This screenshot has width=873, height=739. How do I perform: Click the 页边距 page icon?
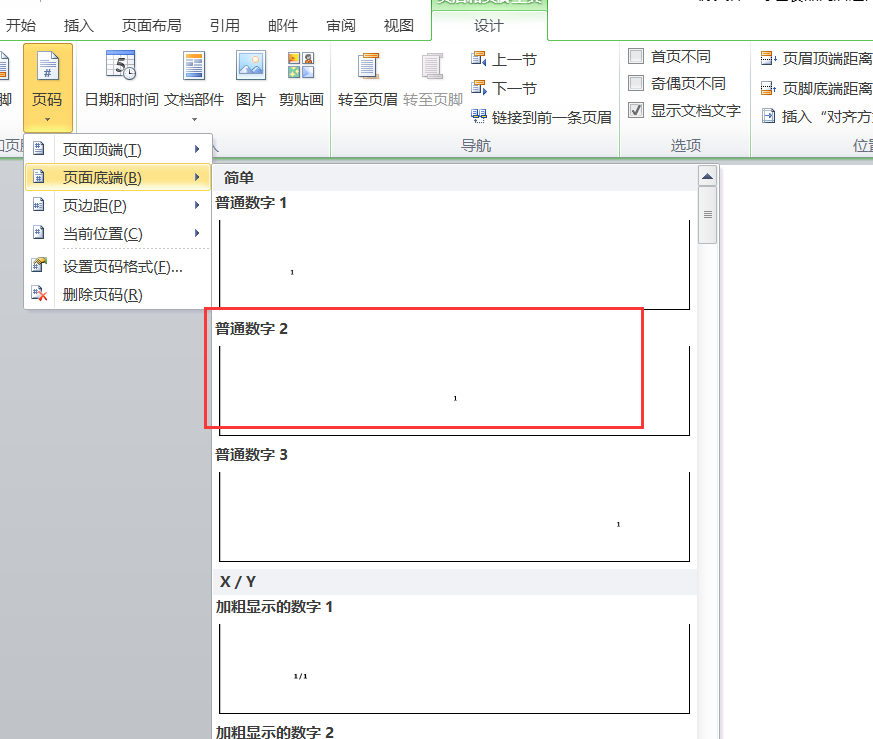[38, 204]
